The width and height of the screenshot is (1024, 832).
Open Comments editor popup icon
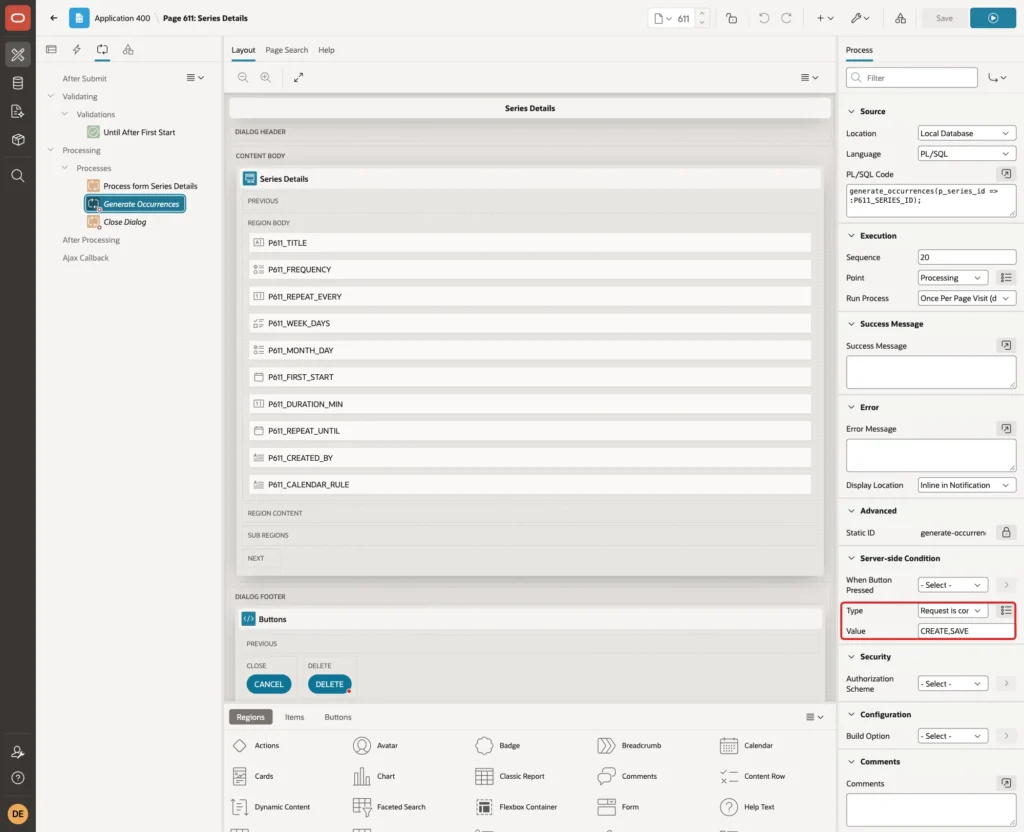point(1006,782)
